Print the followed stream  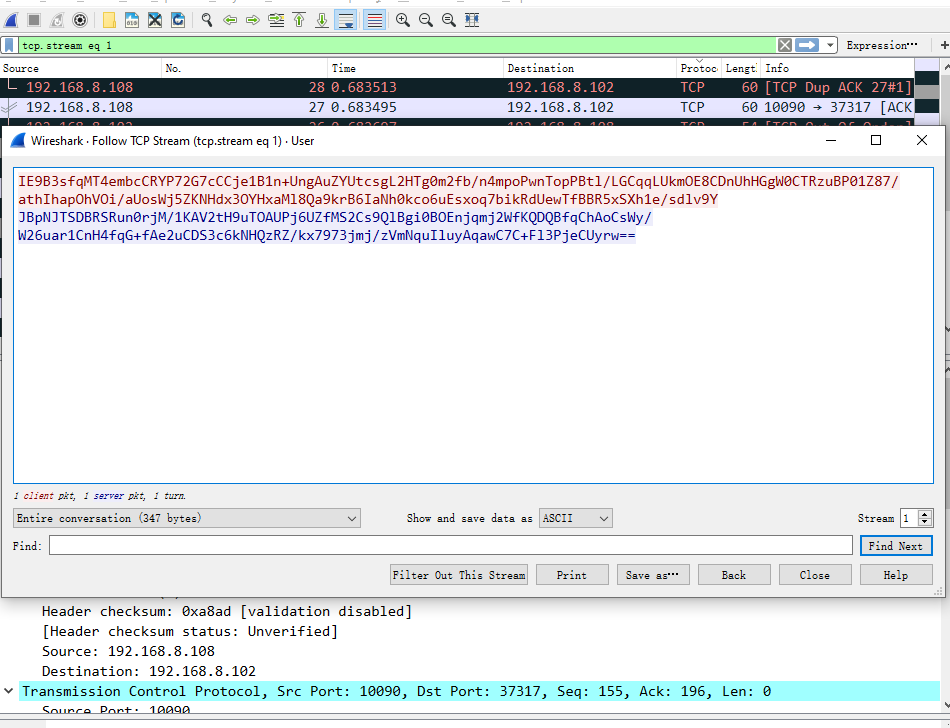(572, 575)
